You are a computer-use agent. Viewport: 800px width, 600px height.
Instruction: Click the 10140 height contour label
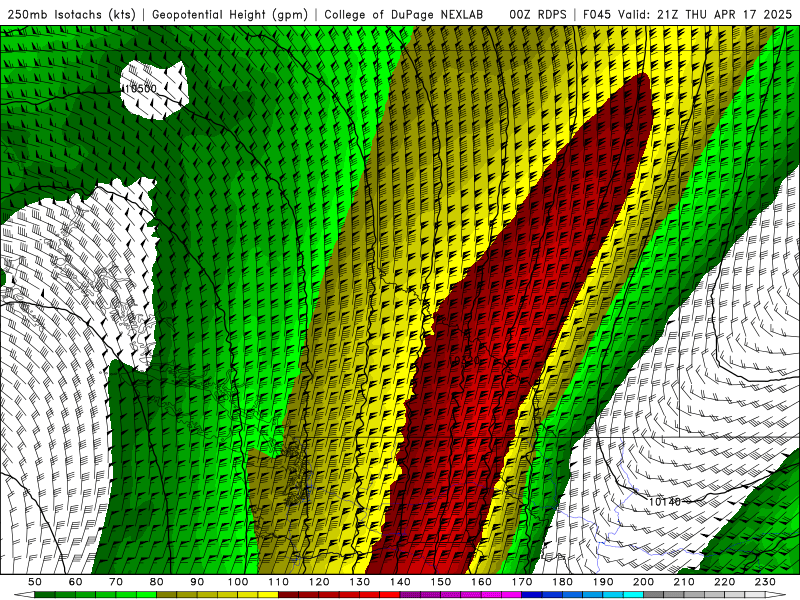coord(665,502)
